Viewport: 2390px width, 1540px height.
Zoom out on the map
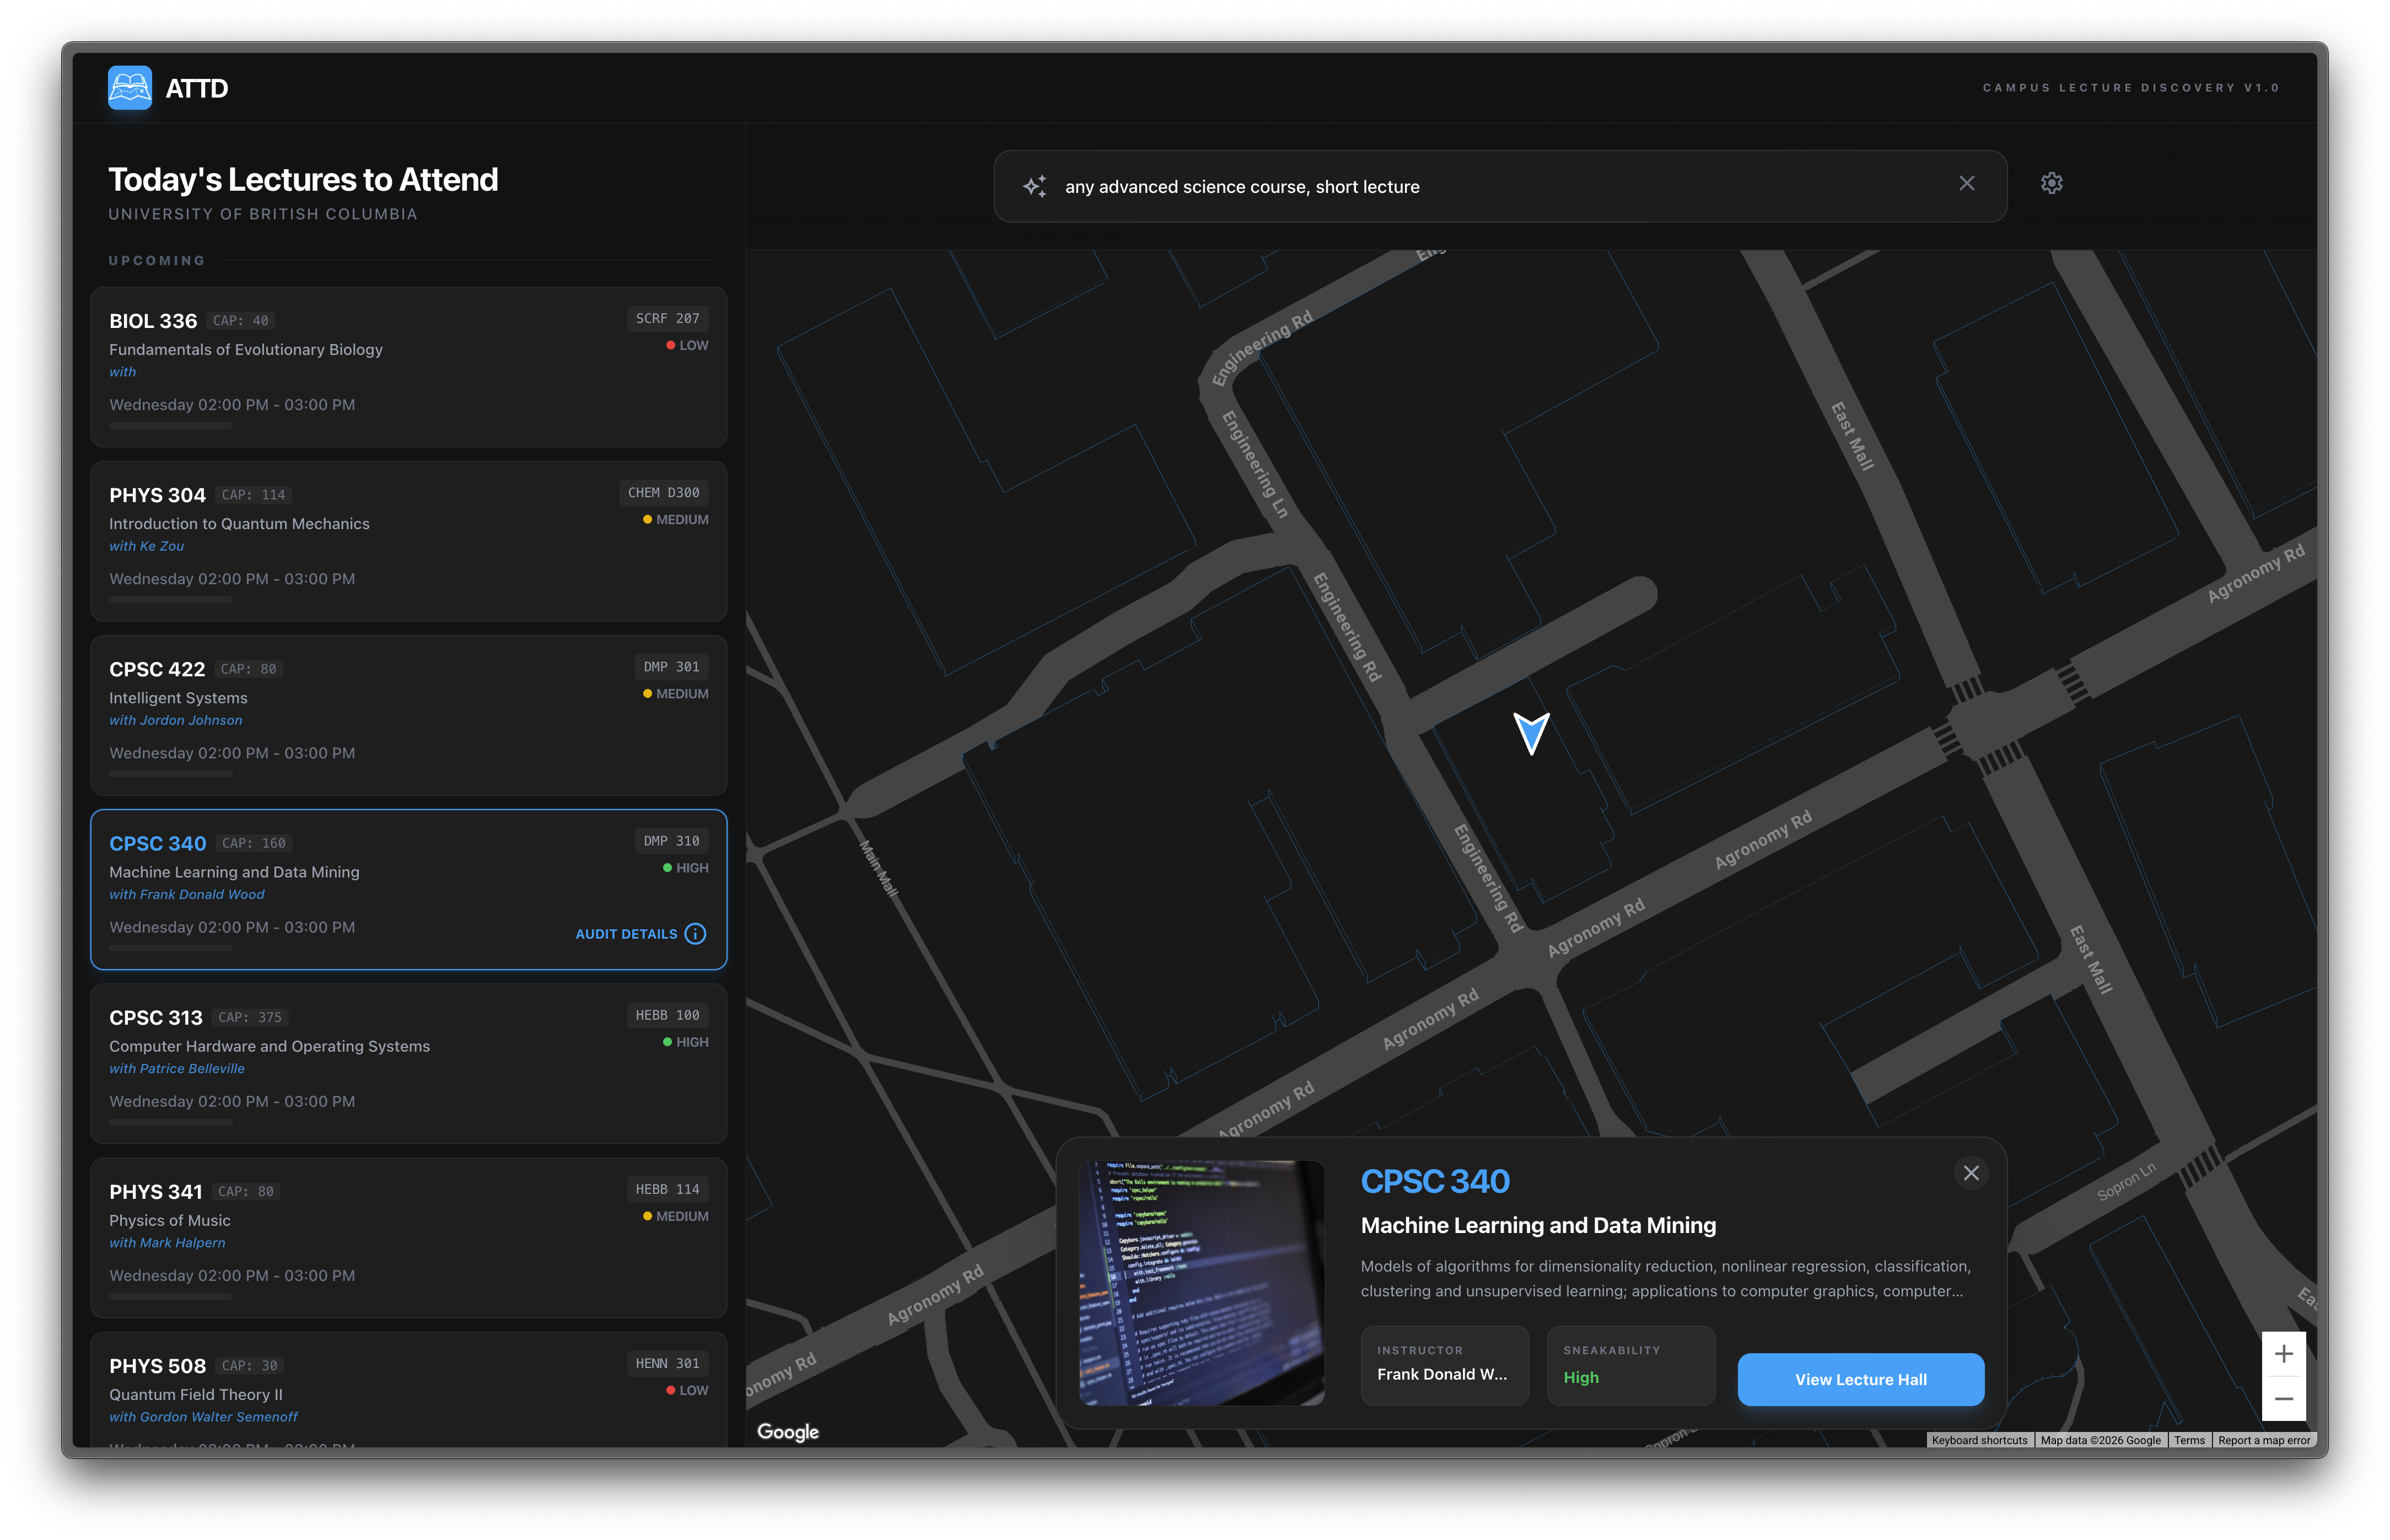click(2283, 1399)
